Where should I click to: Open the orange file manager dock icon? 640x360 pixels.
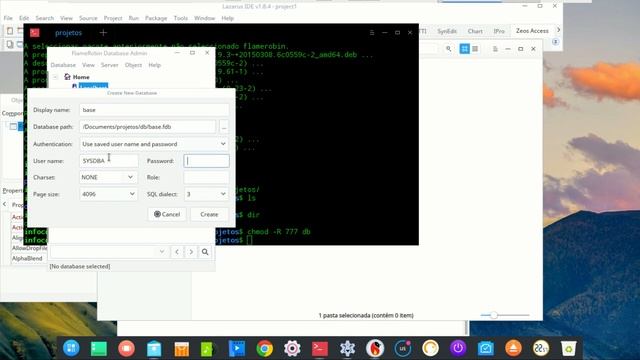tap(182, 349)
